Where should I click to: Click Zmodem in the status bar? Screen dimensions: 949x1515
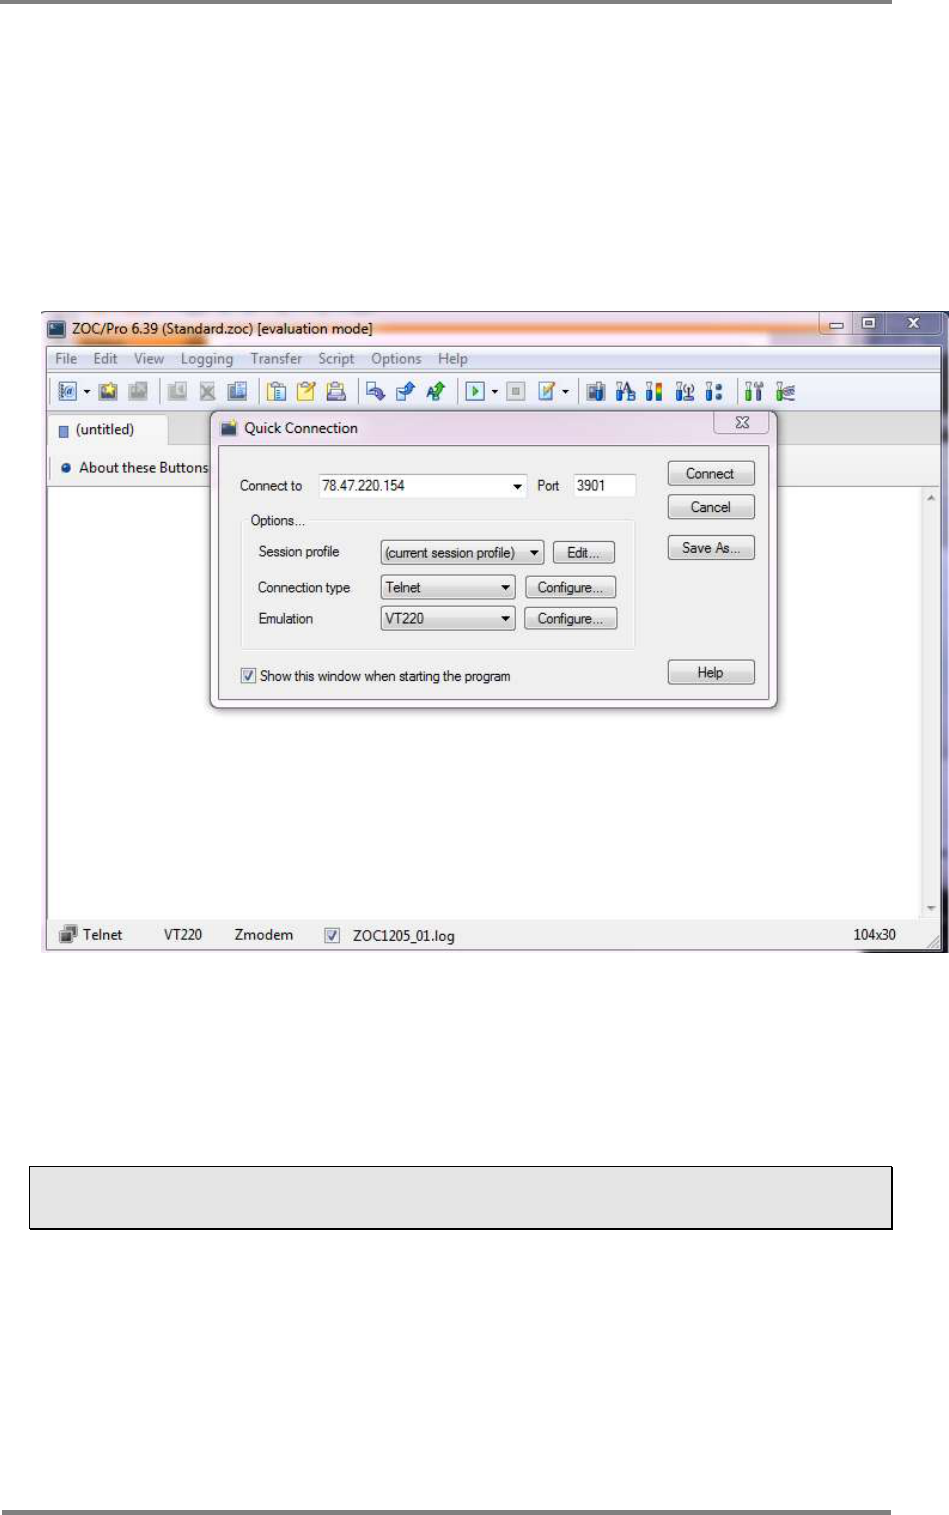pyautogui.click(x=264, y=935)
